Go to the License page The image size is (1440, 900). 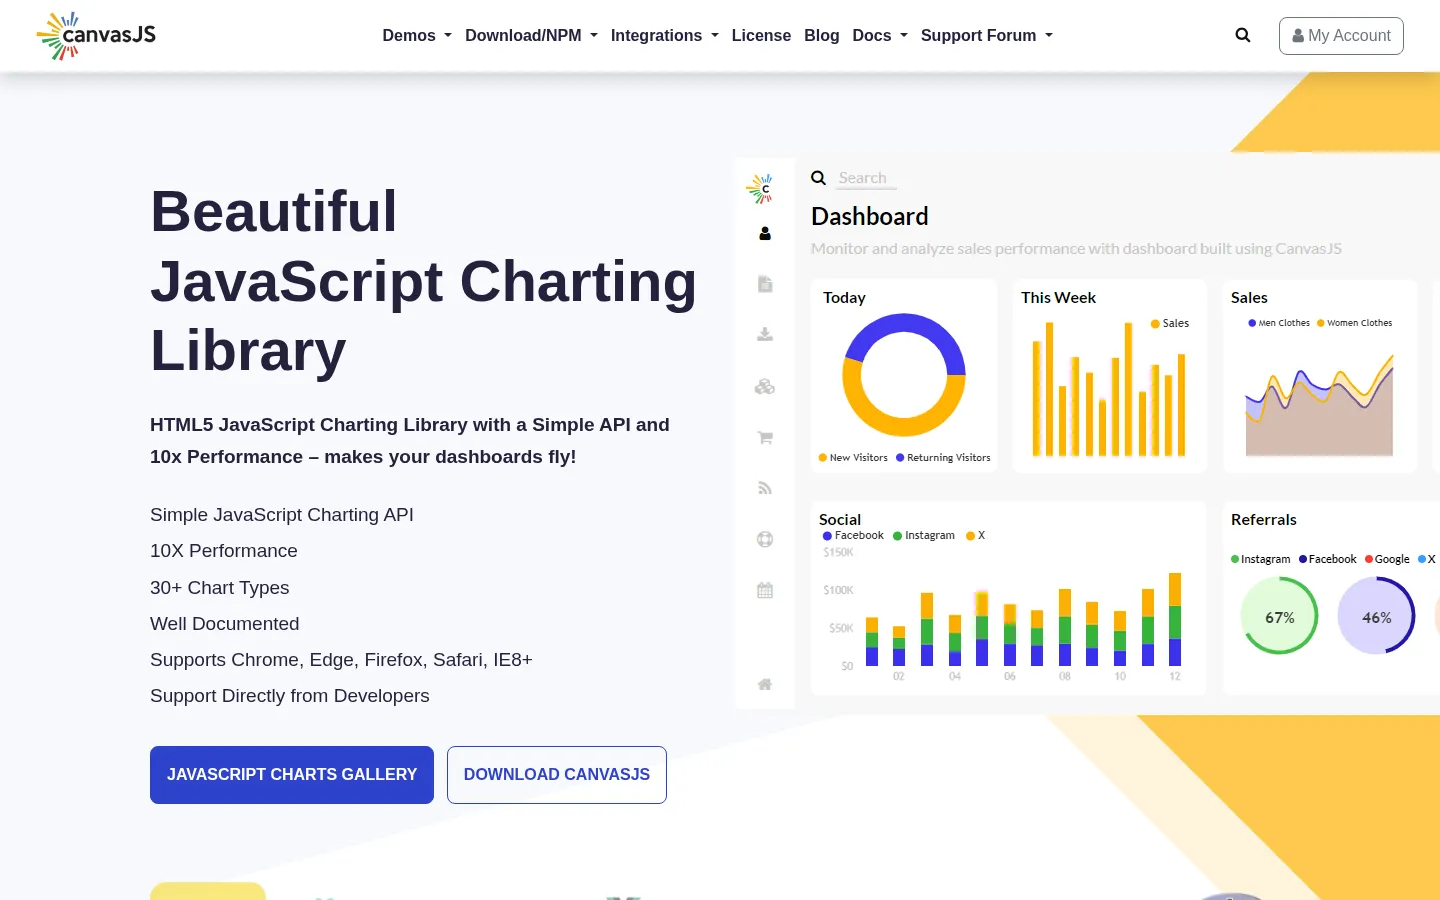click(761, 35)
